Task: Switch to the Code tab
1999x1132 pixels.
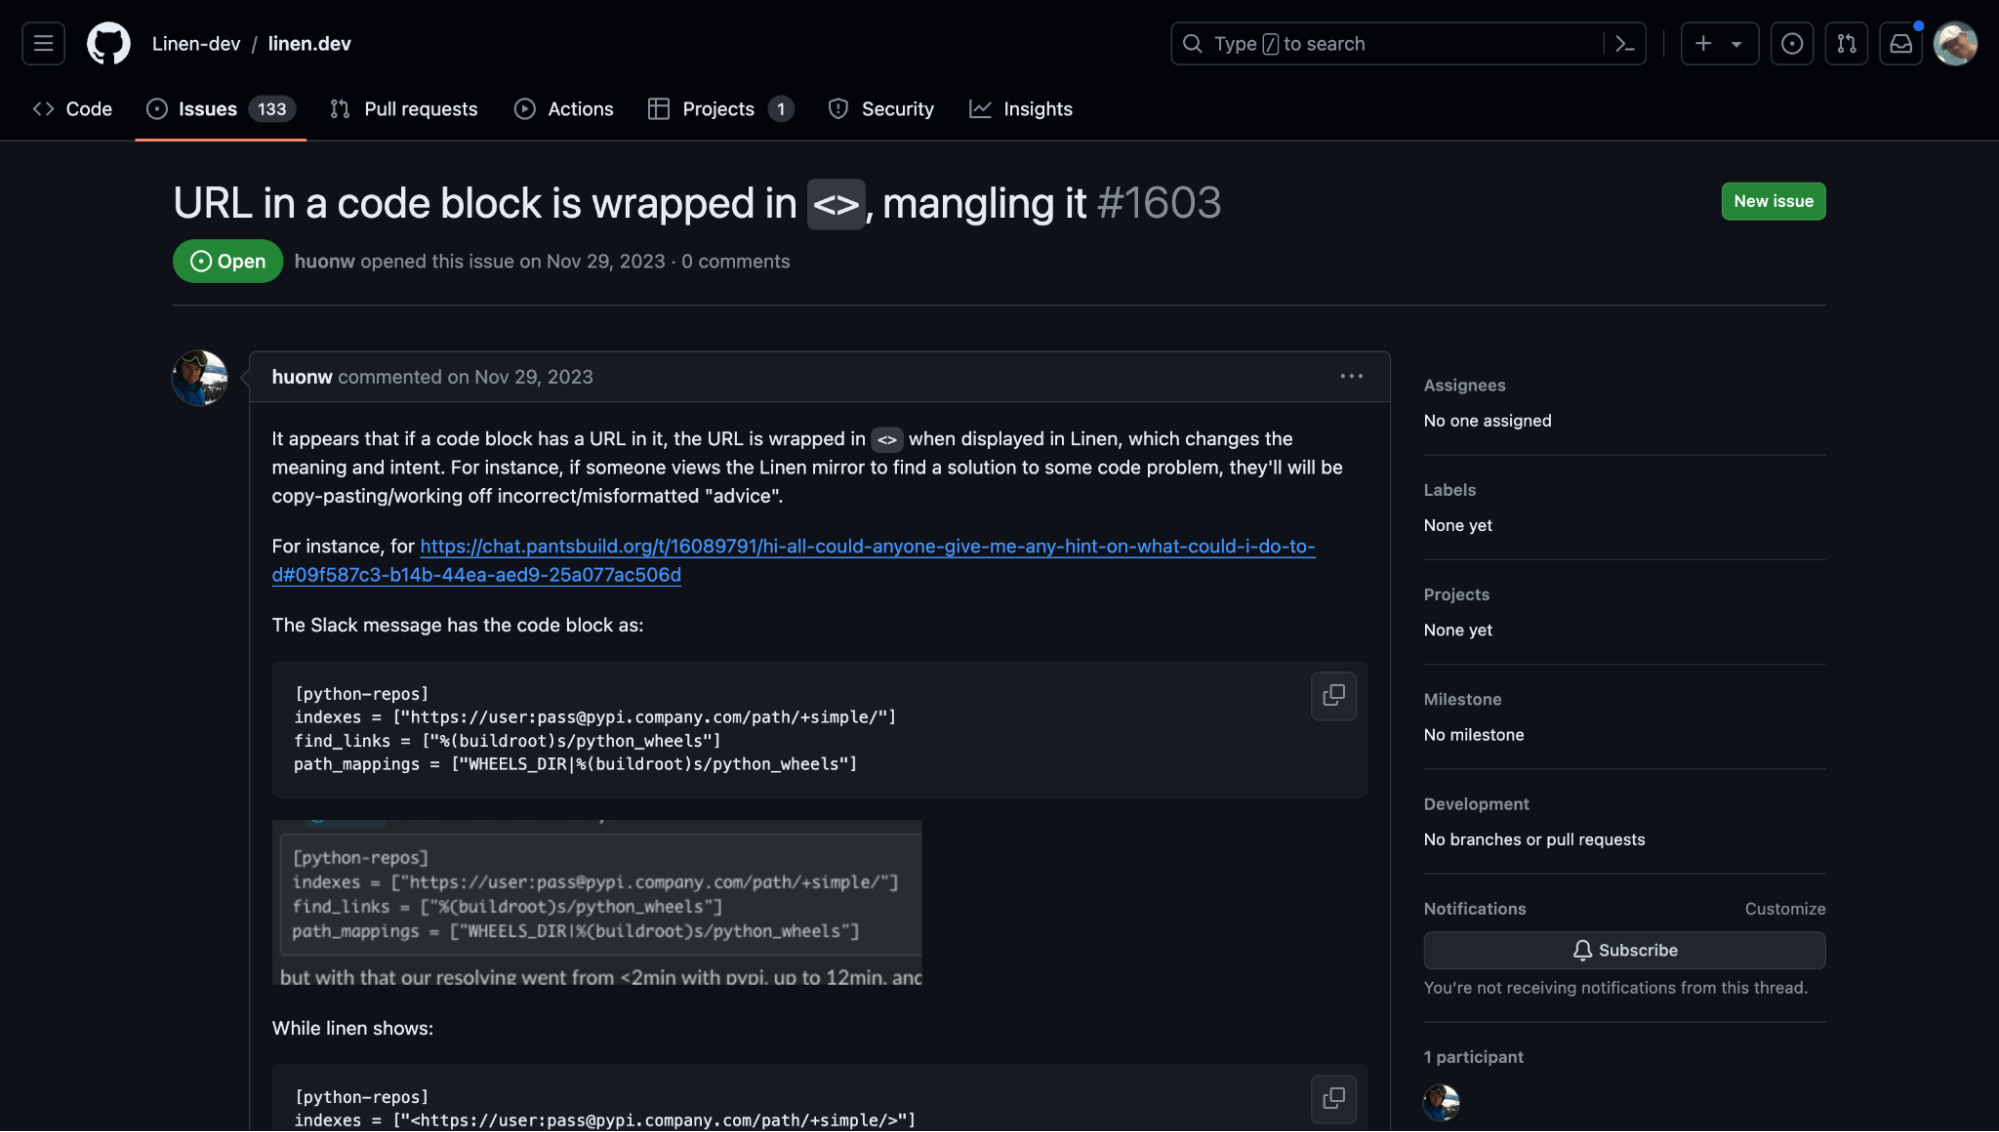Action: pyautogui.click(x=72, y=109)
